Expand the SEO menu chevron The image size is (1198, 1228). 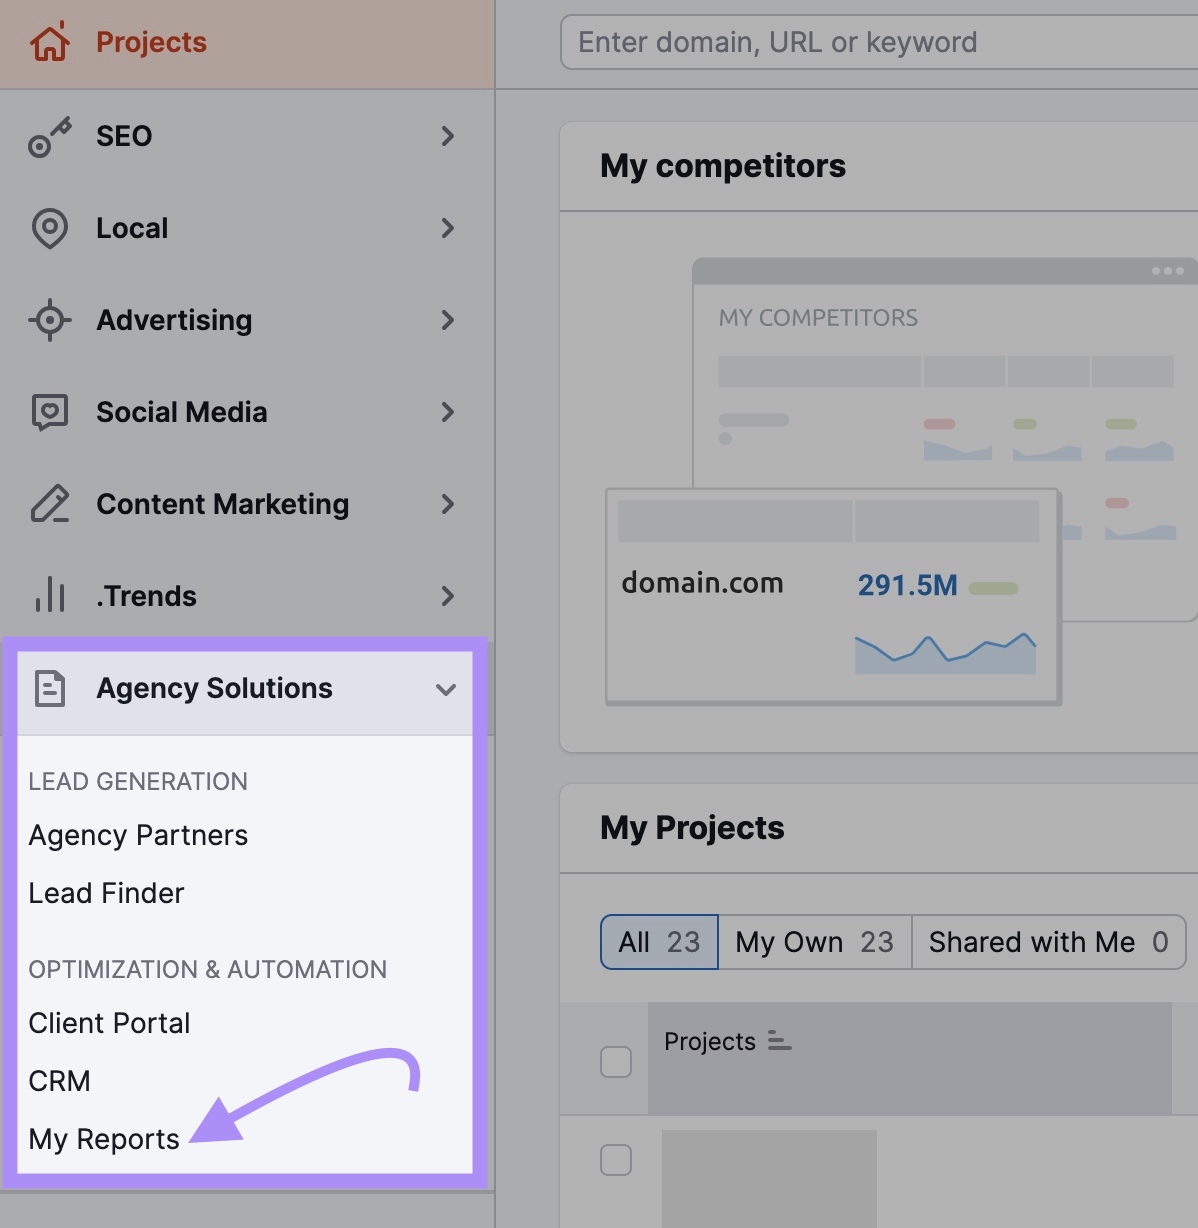(447, 136)
